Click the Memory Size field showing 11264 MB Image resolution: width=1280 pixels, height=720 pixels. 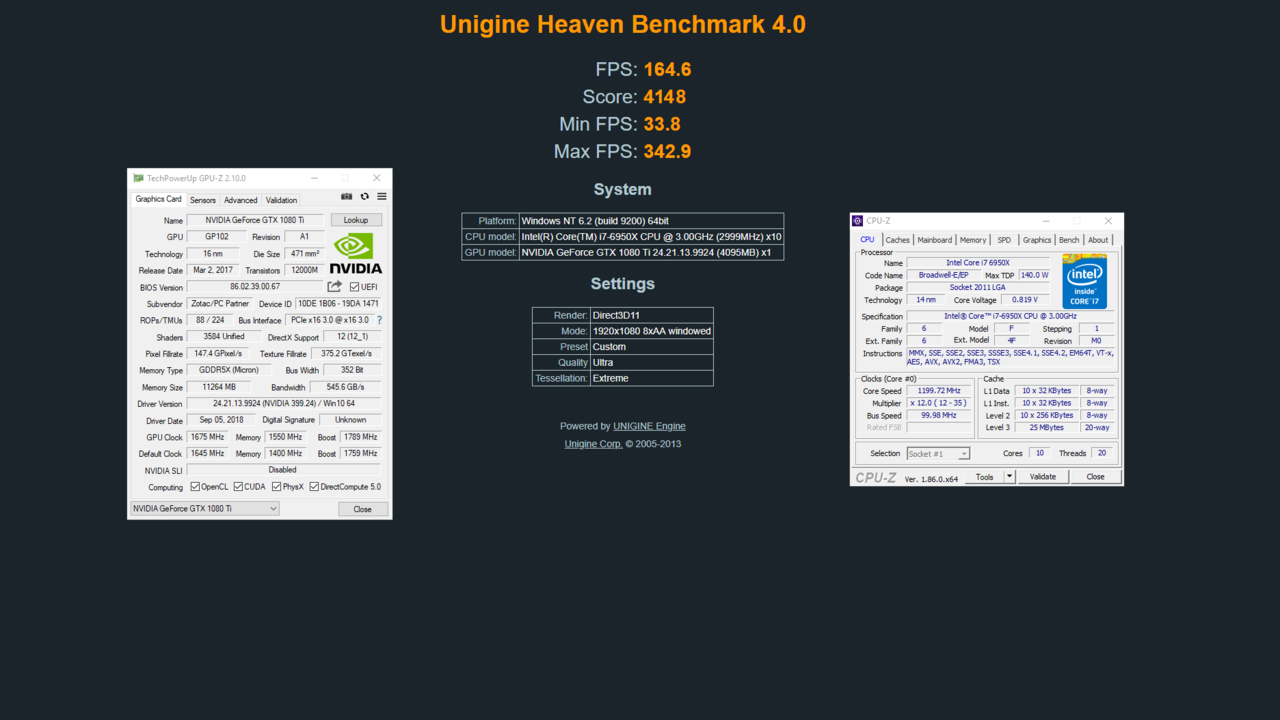[217, 387]
